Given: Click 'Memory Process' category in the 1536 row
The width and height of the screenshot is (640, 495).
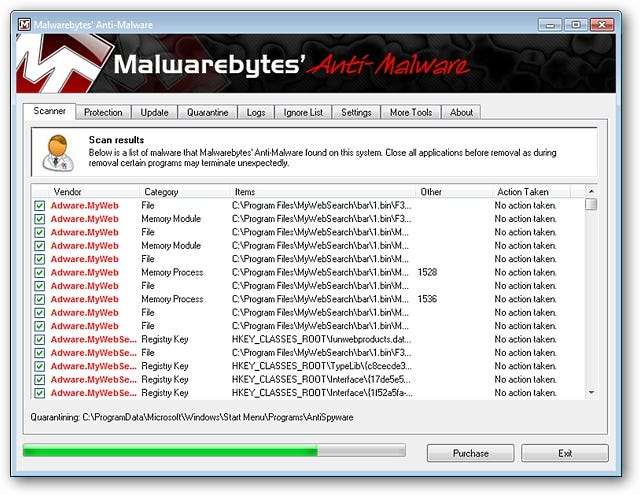Looking at the screenshot, I should (172, 299).
